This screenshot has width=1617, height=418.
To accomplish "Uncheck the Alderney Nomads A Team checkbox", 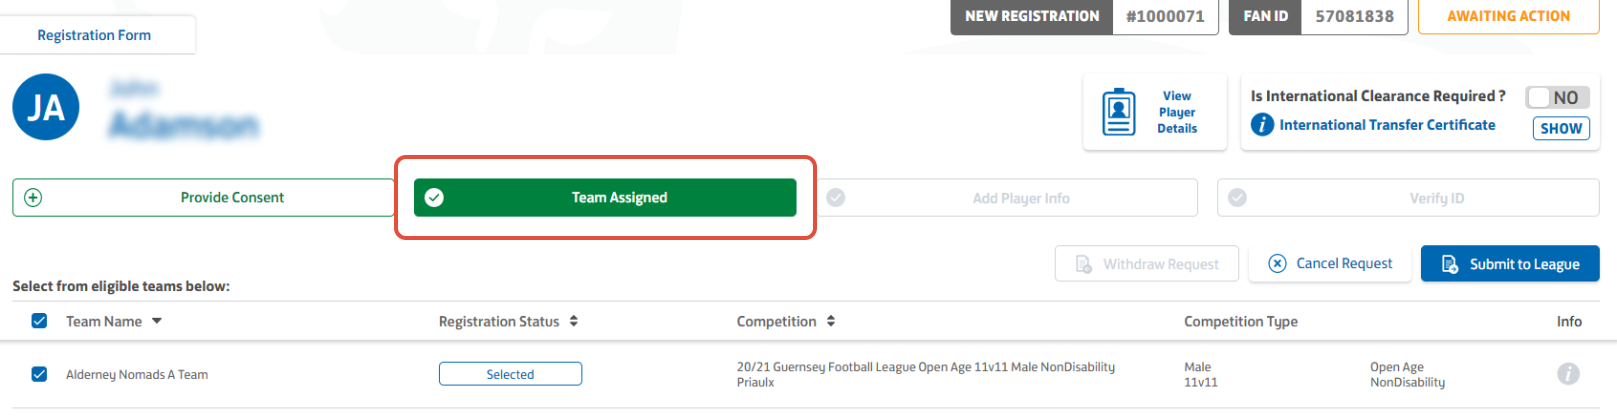I will pyautogui.click(x=39, y=374).
